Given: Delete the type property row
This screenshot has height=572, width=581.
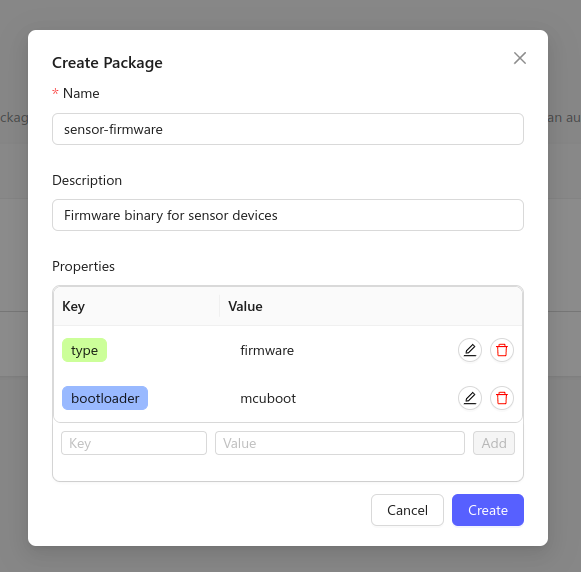Looking at the screenshot, I should coord(502,350).
